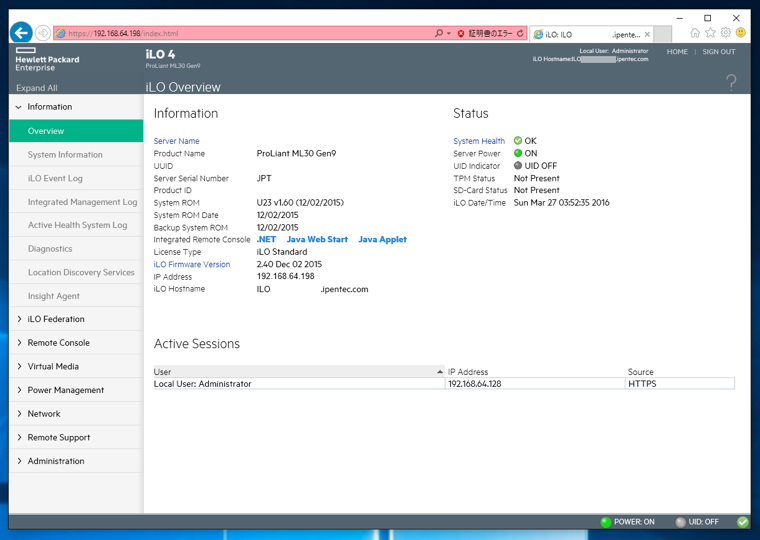Open Active Health System Log
Image resolution: width=760 pixels, height=540 pixels.
coord(77,225)
